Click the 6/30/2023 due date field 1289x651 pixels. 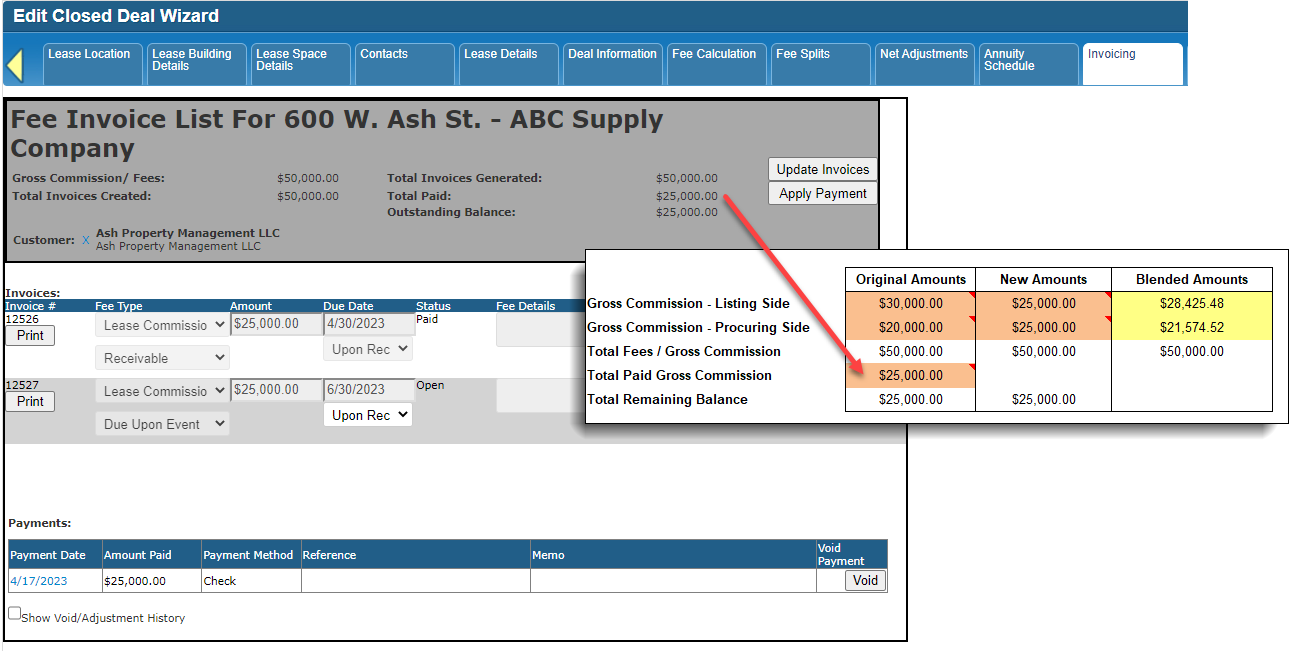(368, 390)
